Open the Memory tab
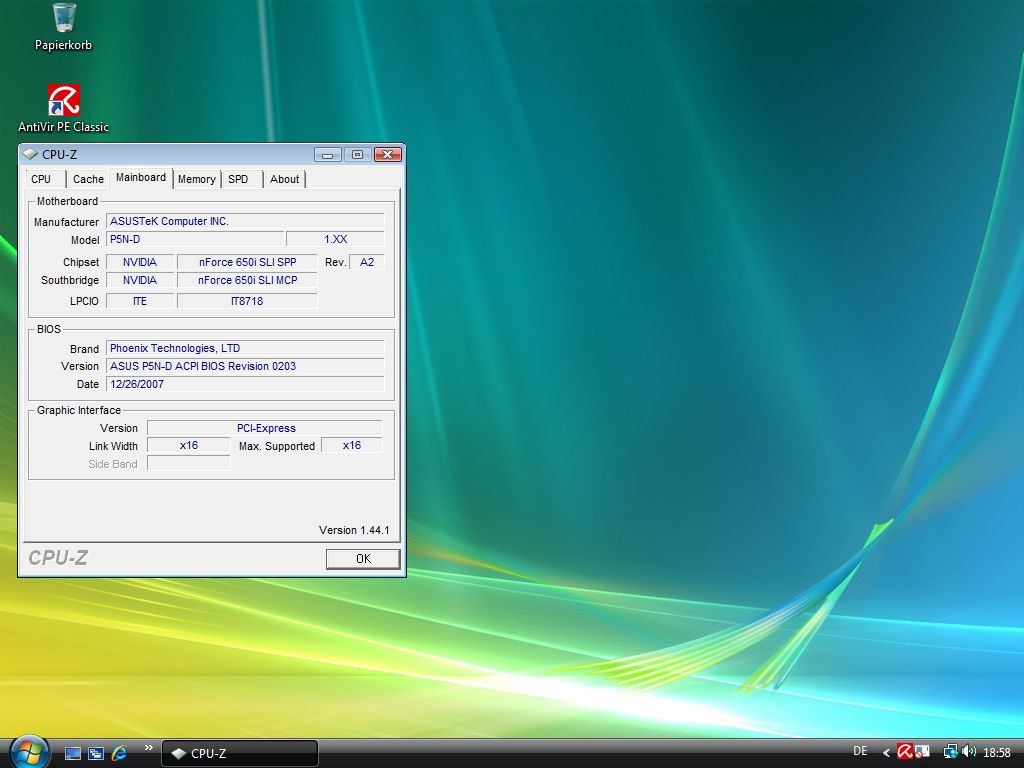 tap(197, 179)
